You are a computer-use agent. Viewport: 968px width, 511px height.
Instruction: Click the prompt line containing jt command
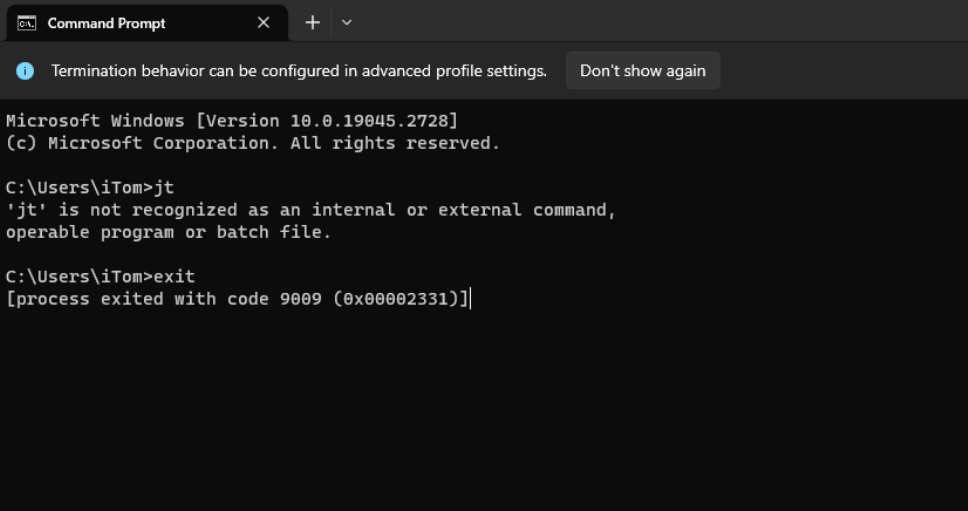90,188
